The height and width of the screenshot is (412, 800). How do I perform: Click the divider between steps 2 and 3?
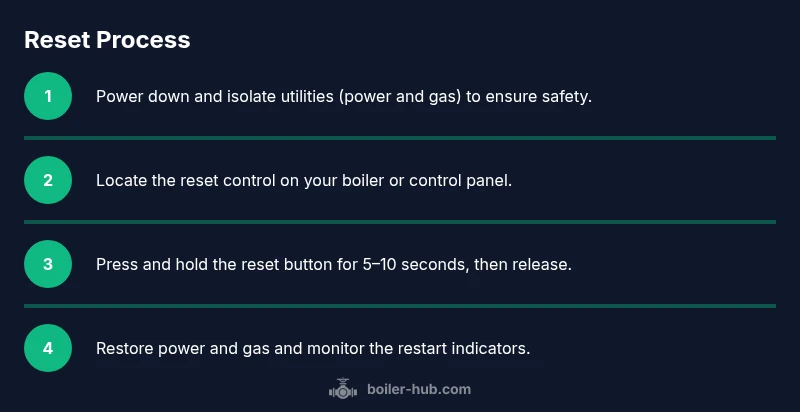coord(400,222)
